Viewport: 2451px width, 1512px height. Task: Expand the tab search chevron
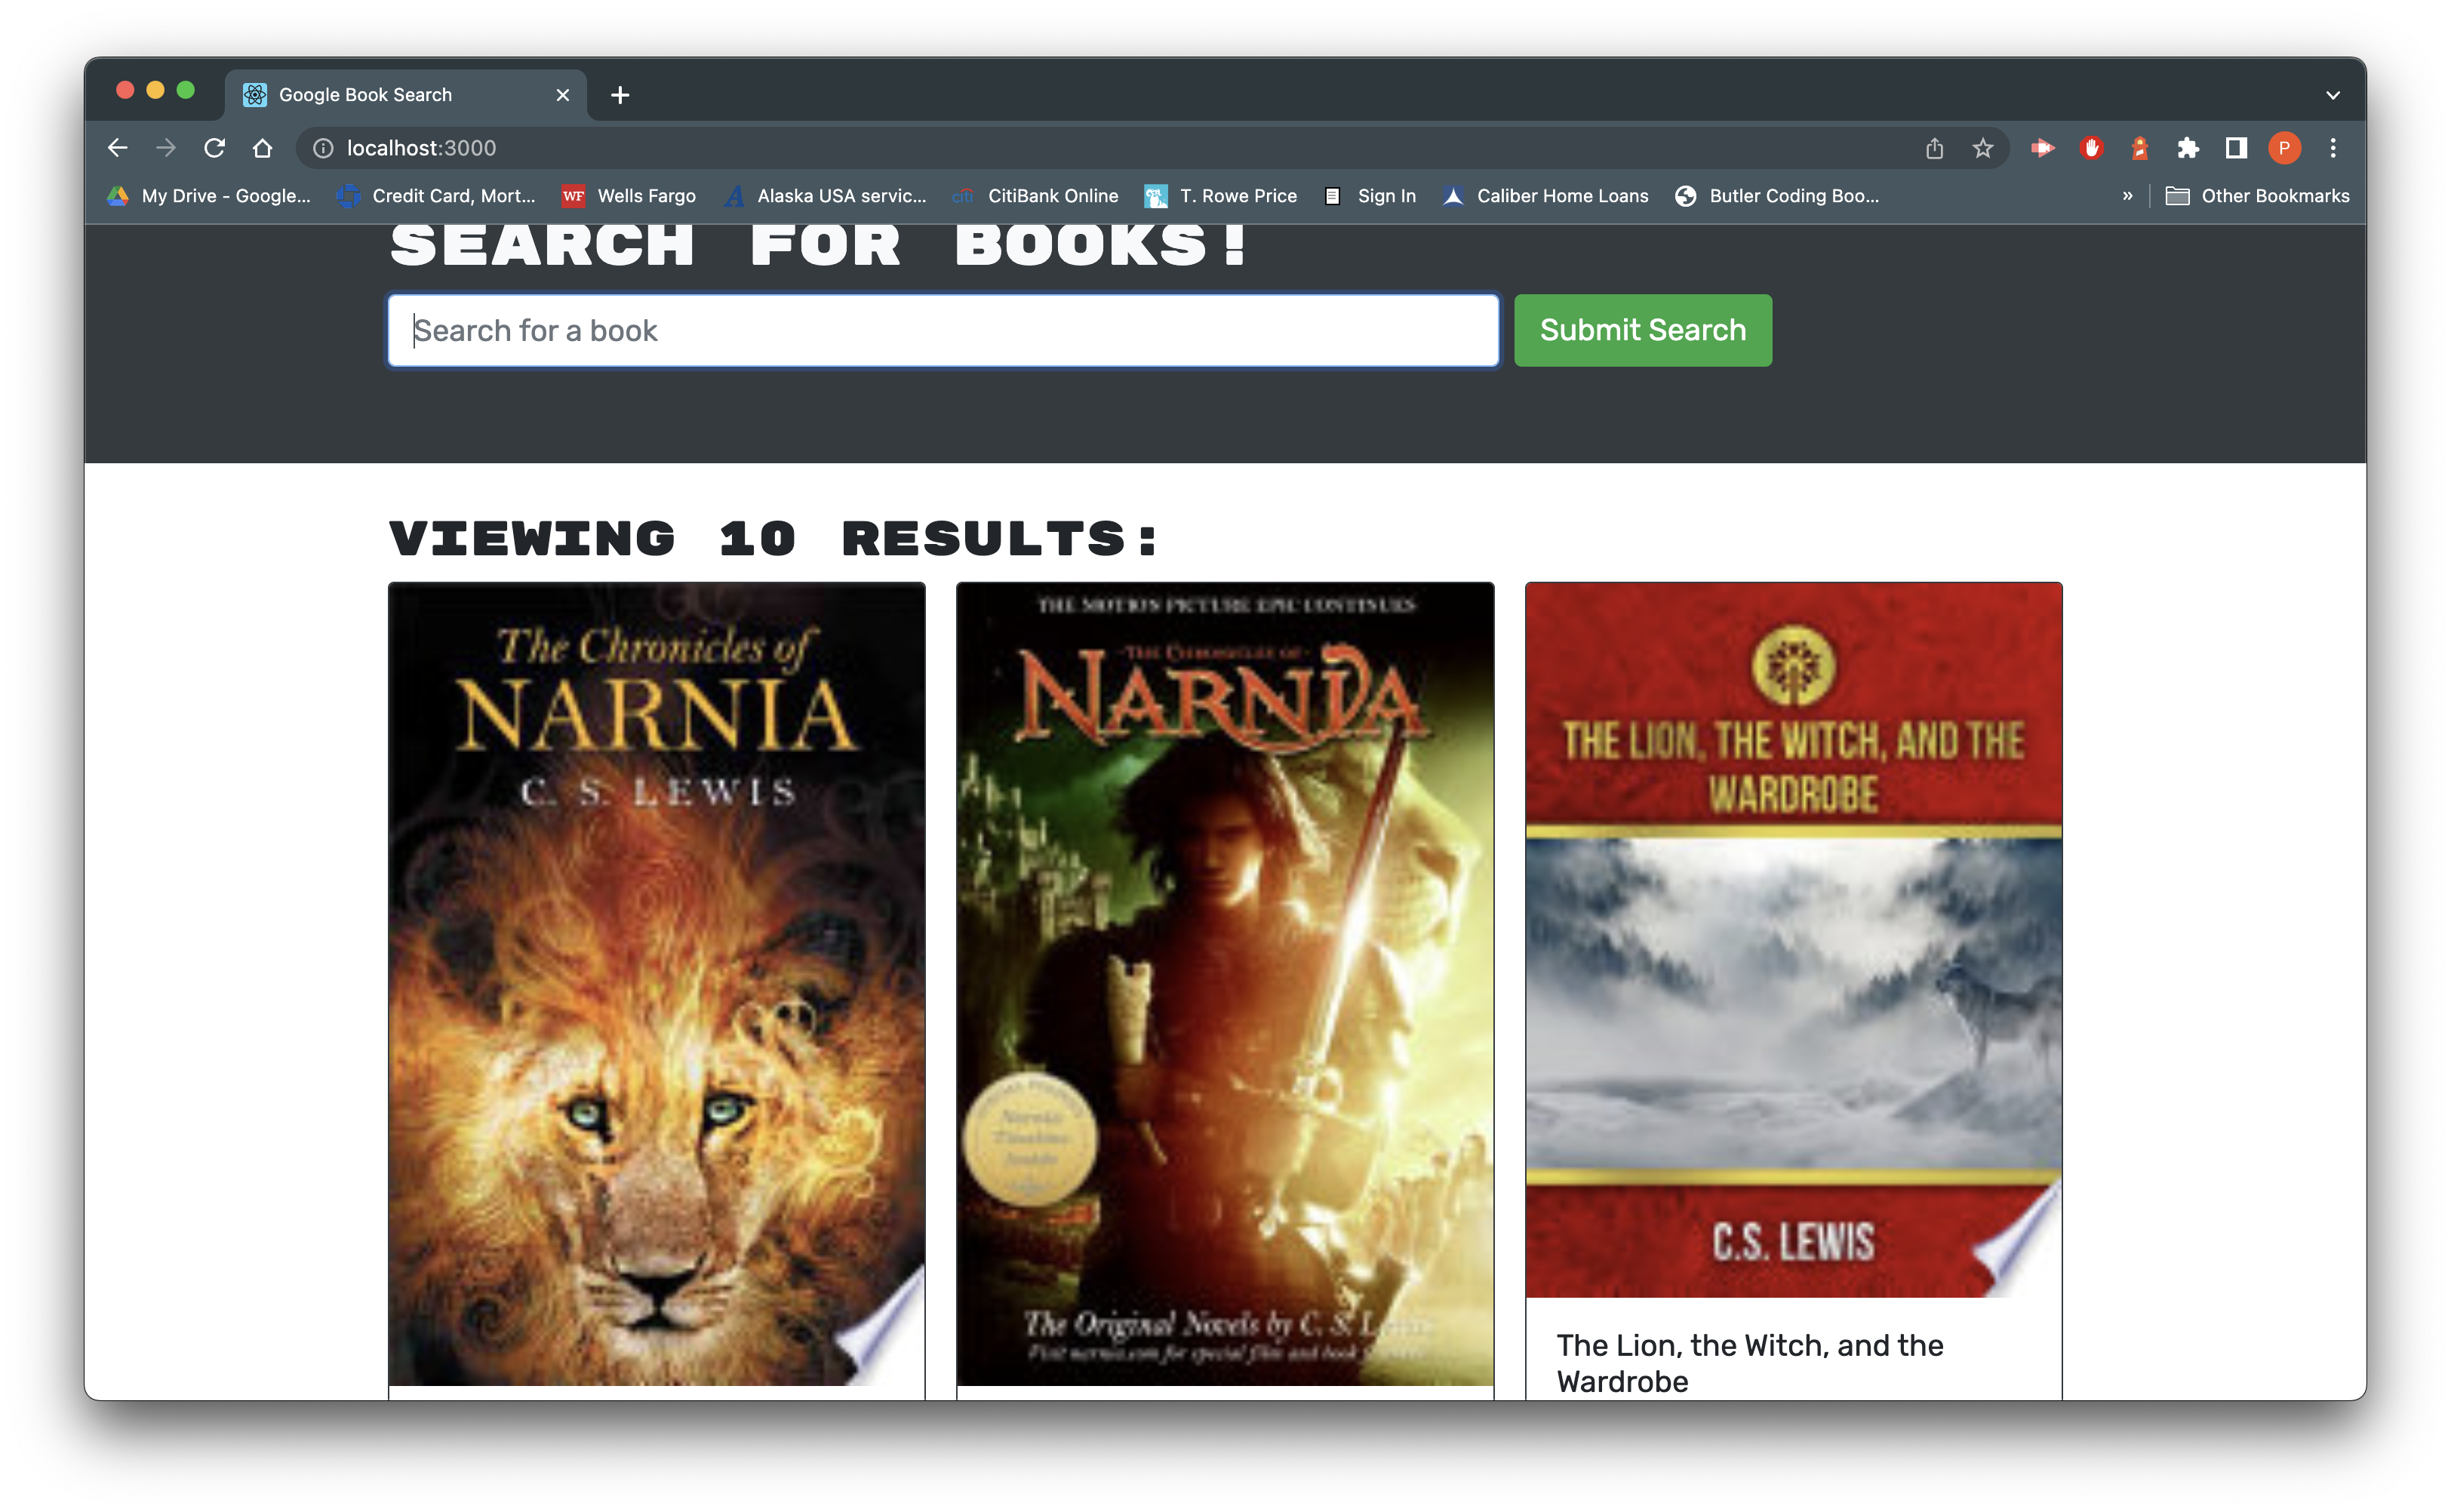(2333, 95)
